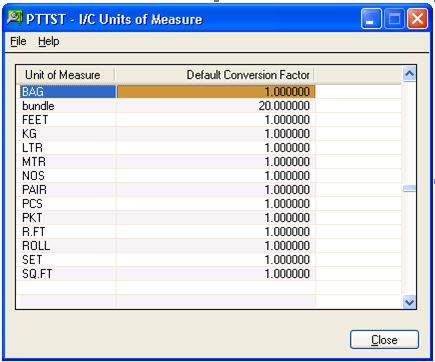Click the conversion factor cell for MTR

point(216,162)
